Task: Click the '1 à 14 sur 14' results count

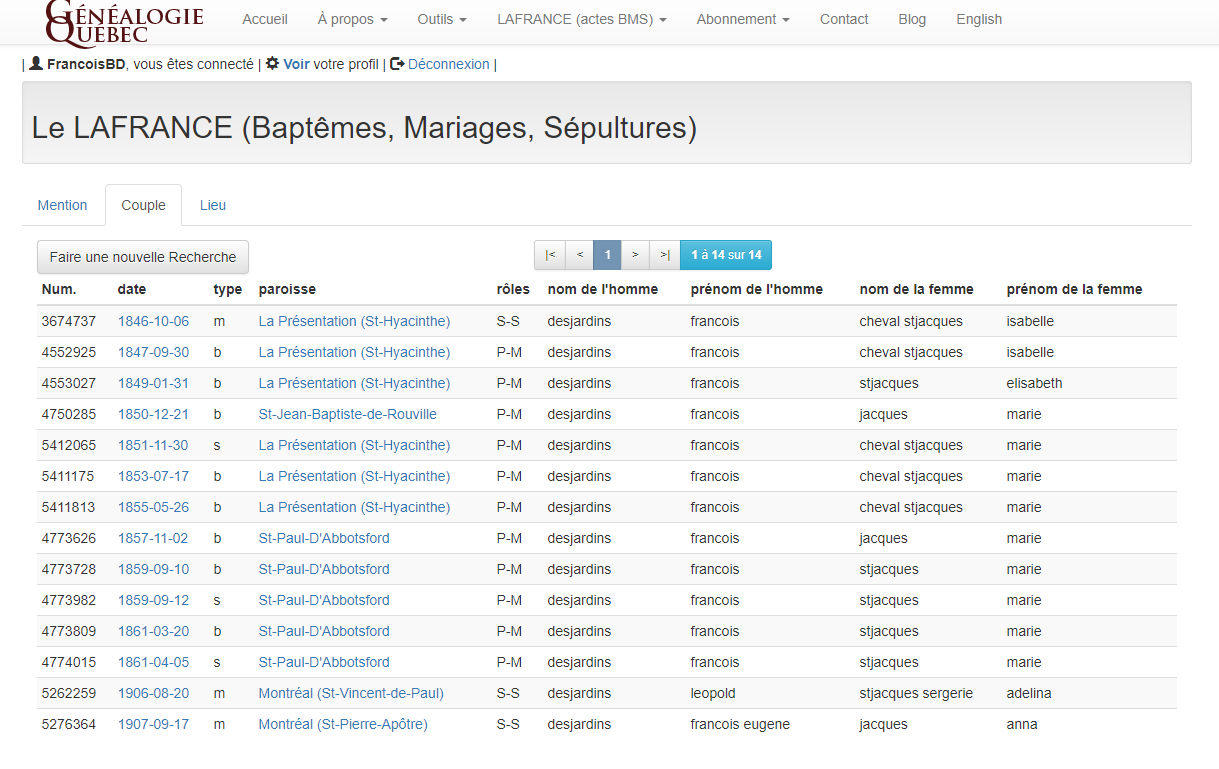Action: pos(726,255)
